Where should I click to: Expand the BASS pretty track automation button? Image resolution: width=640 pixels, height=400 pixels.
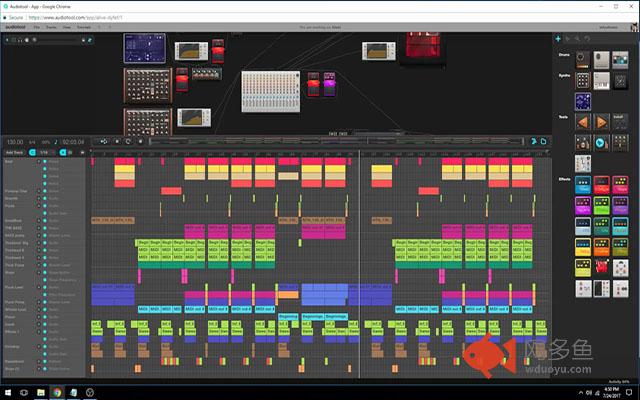(x=39, y=236)
